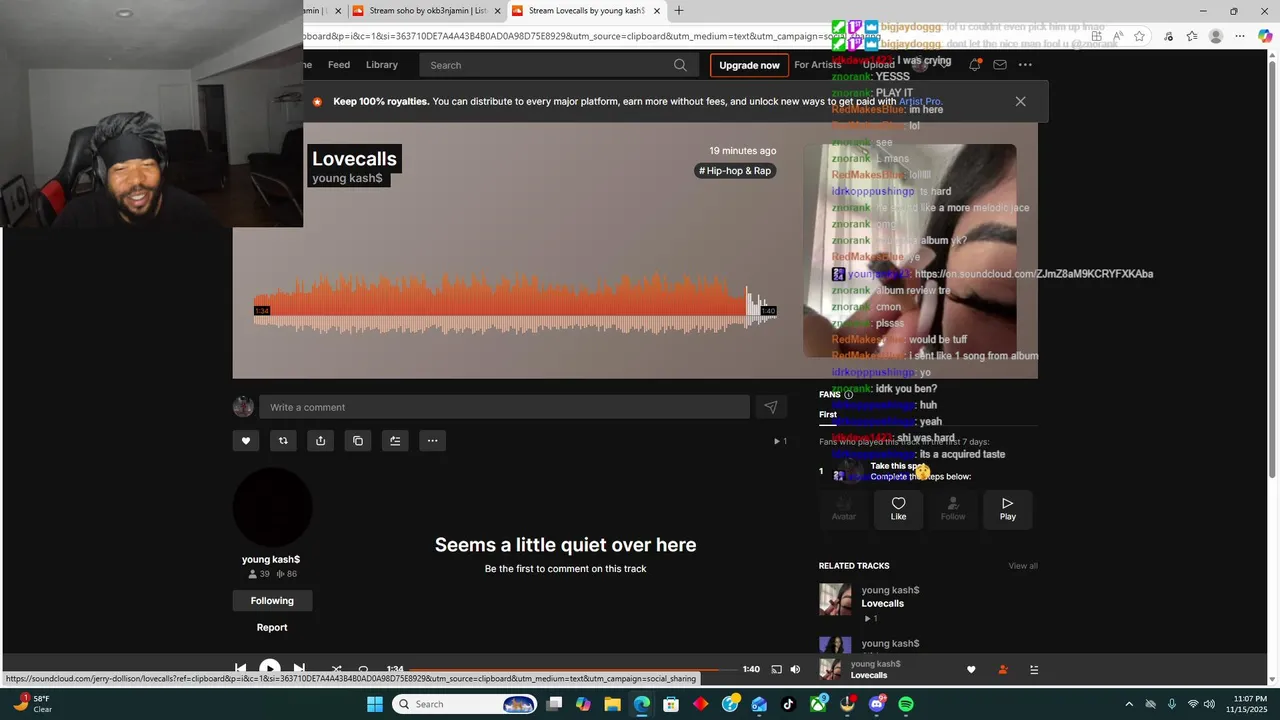Open the Artist Pro link in banner

point(920,102)
